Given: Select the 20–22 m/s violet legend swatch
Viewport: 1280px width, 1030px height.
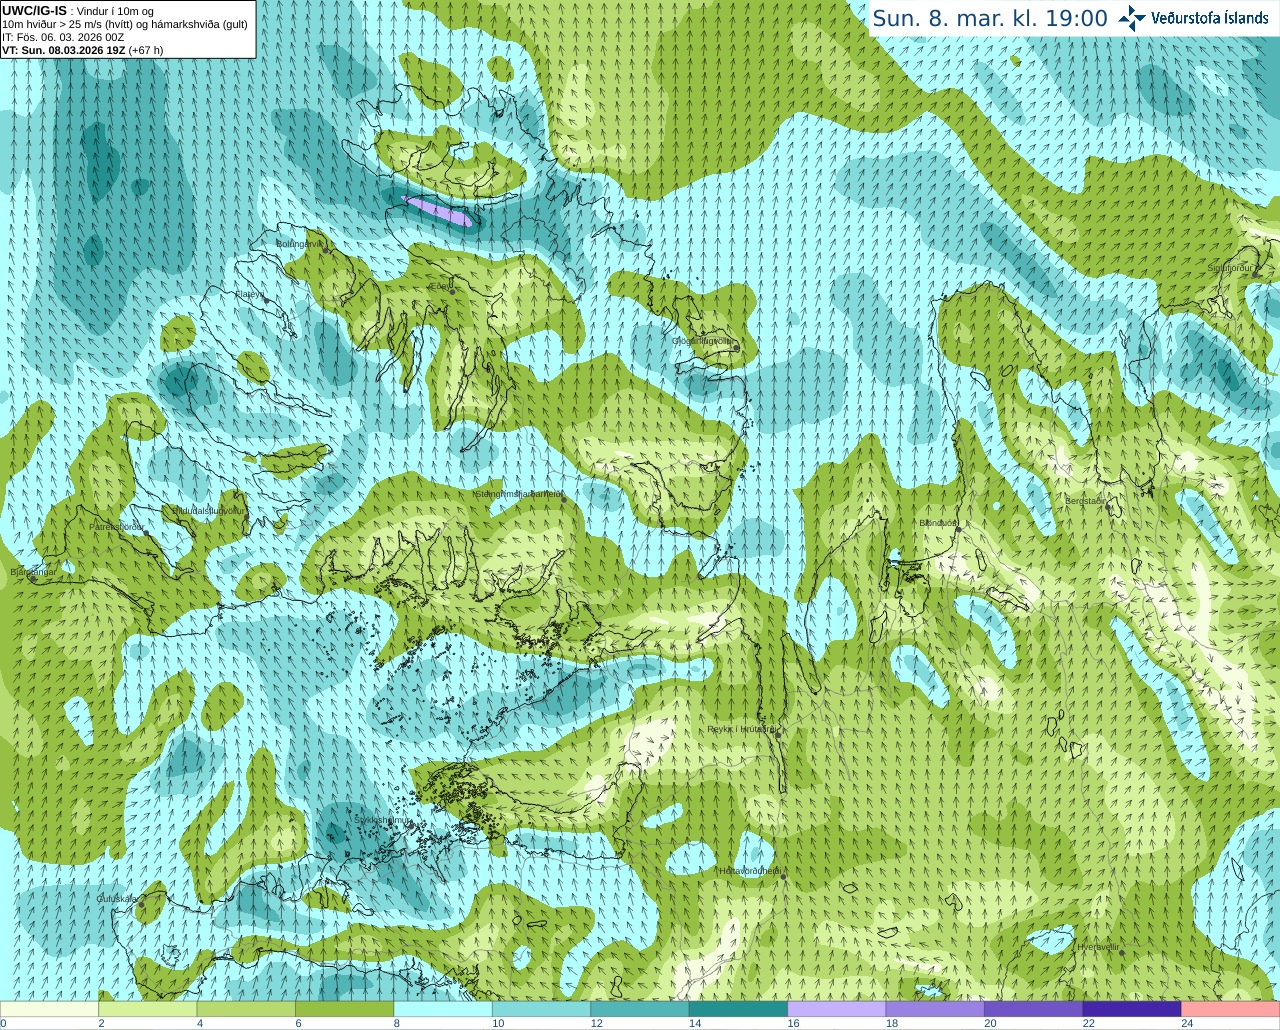Looking at the screenshot, I should [1034, 1009].
